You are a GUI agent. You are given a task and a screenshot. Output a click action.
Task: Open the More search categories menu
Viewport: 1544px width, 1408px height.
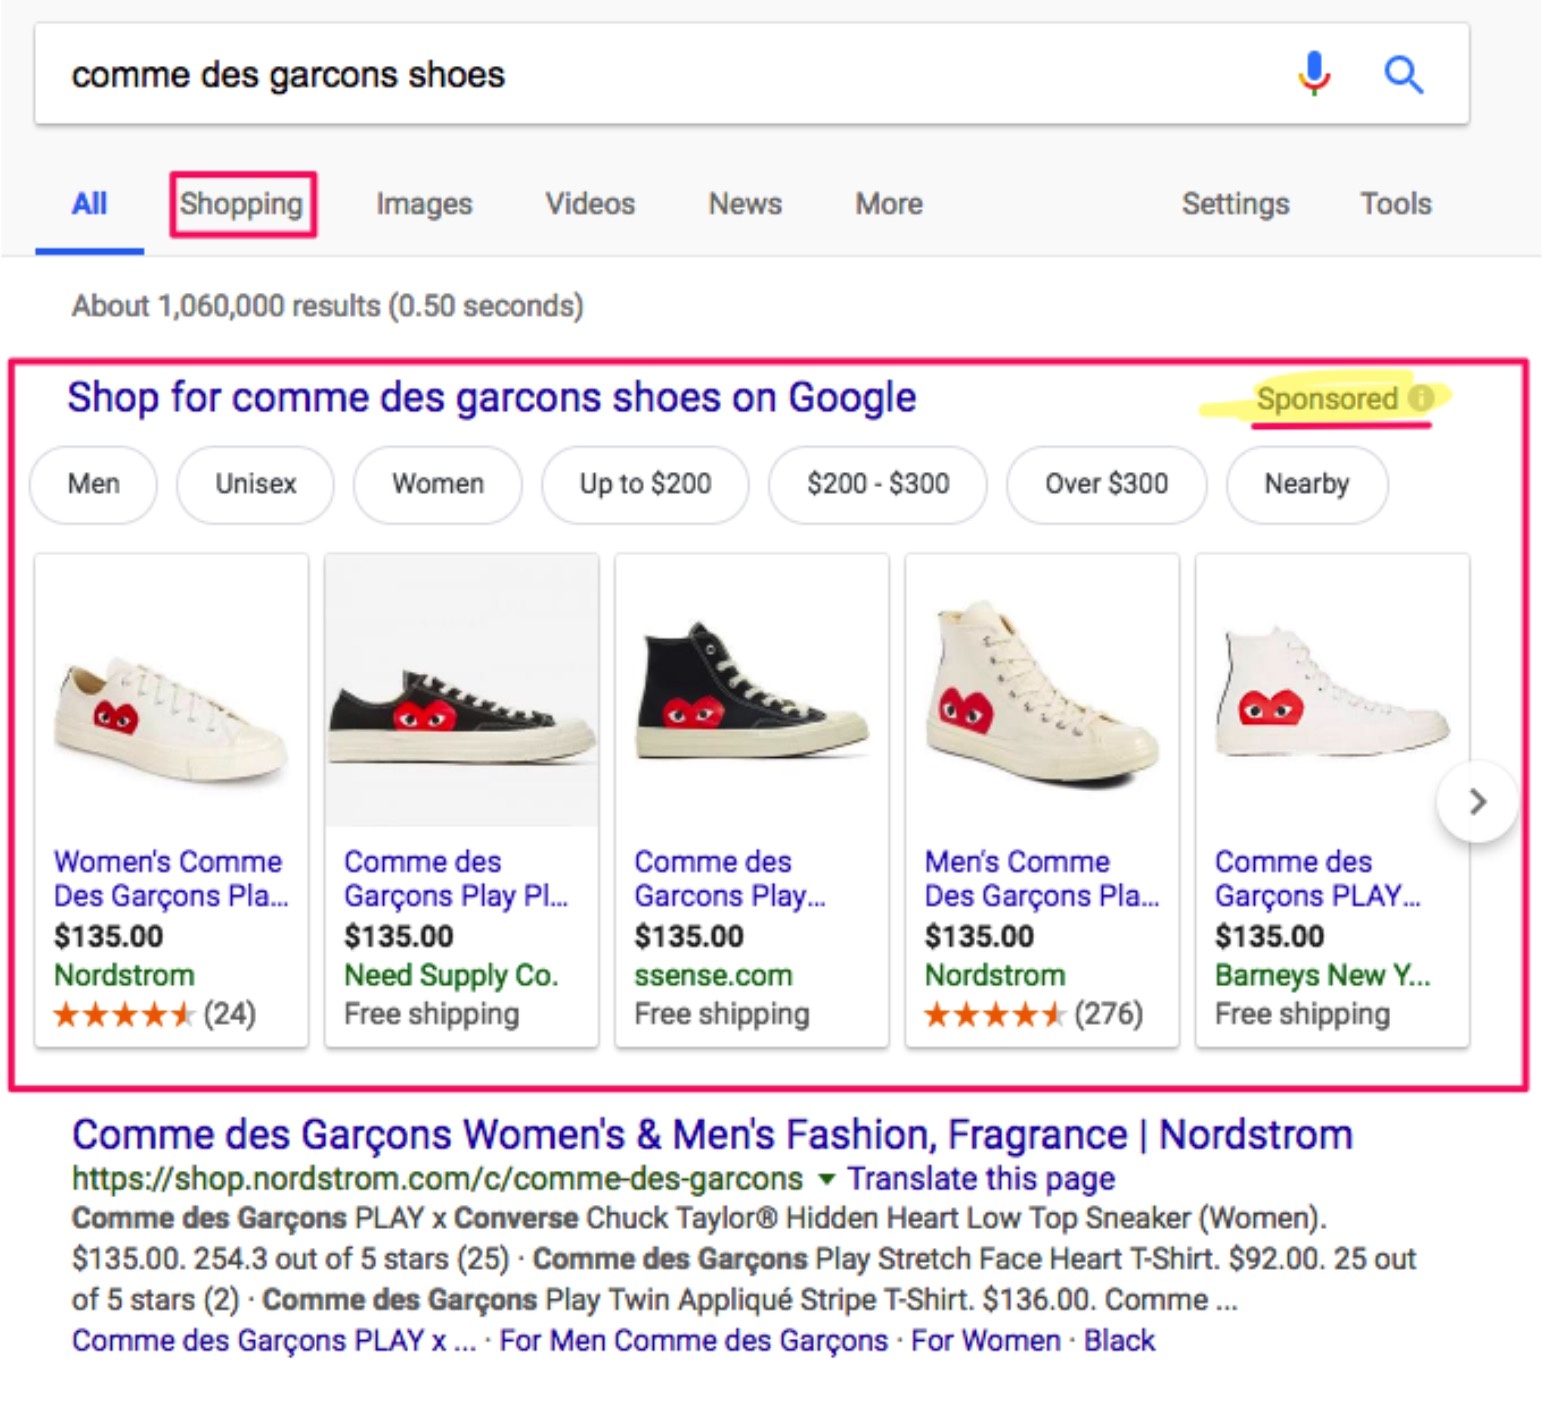[888, 204]
